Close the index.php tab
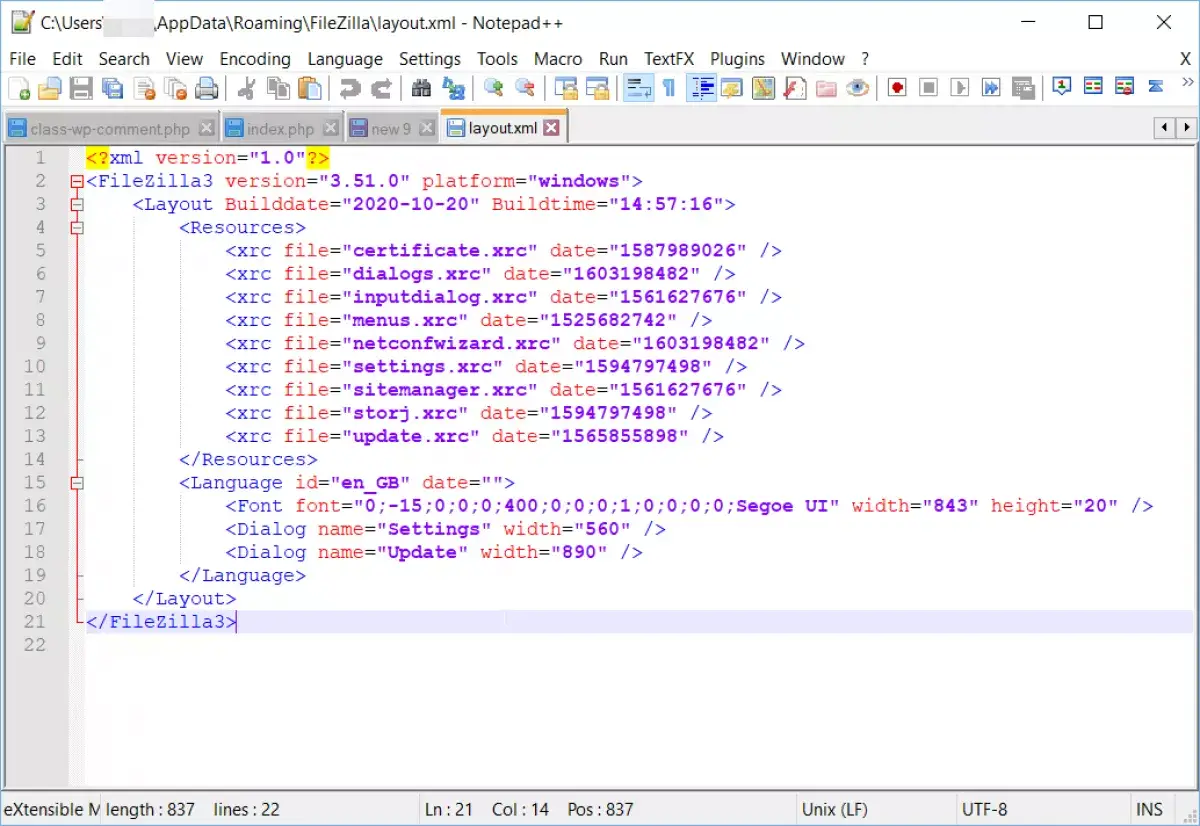The height and width of the screenshot is (826, 1200). (x=330, y=128)
